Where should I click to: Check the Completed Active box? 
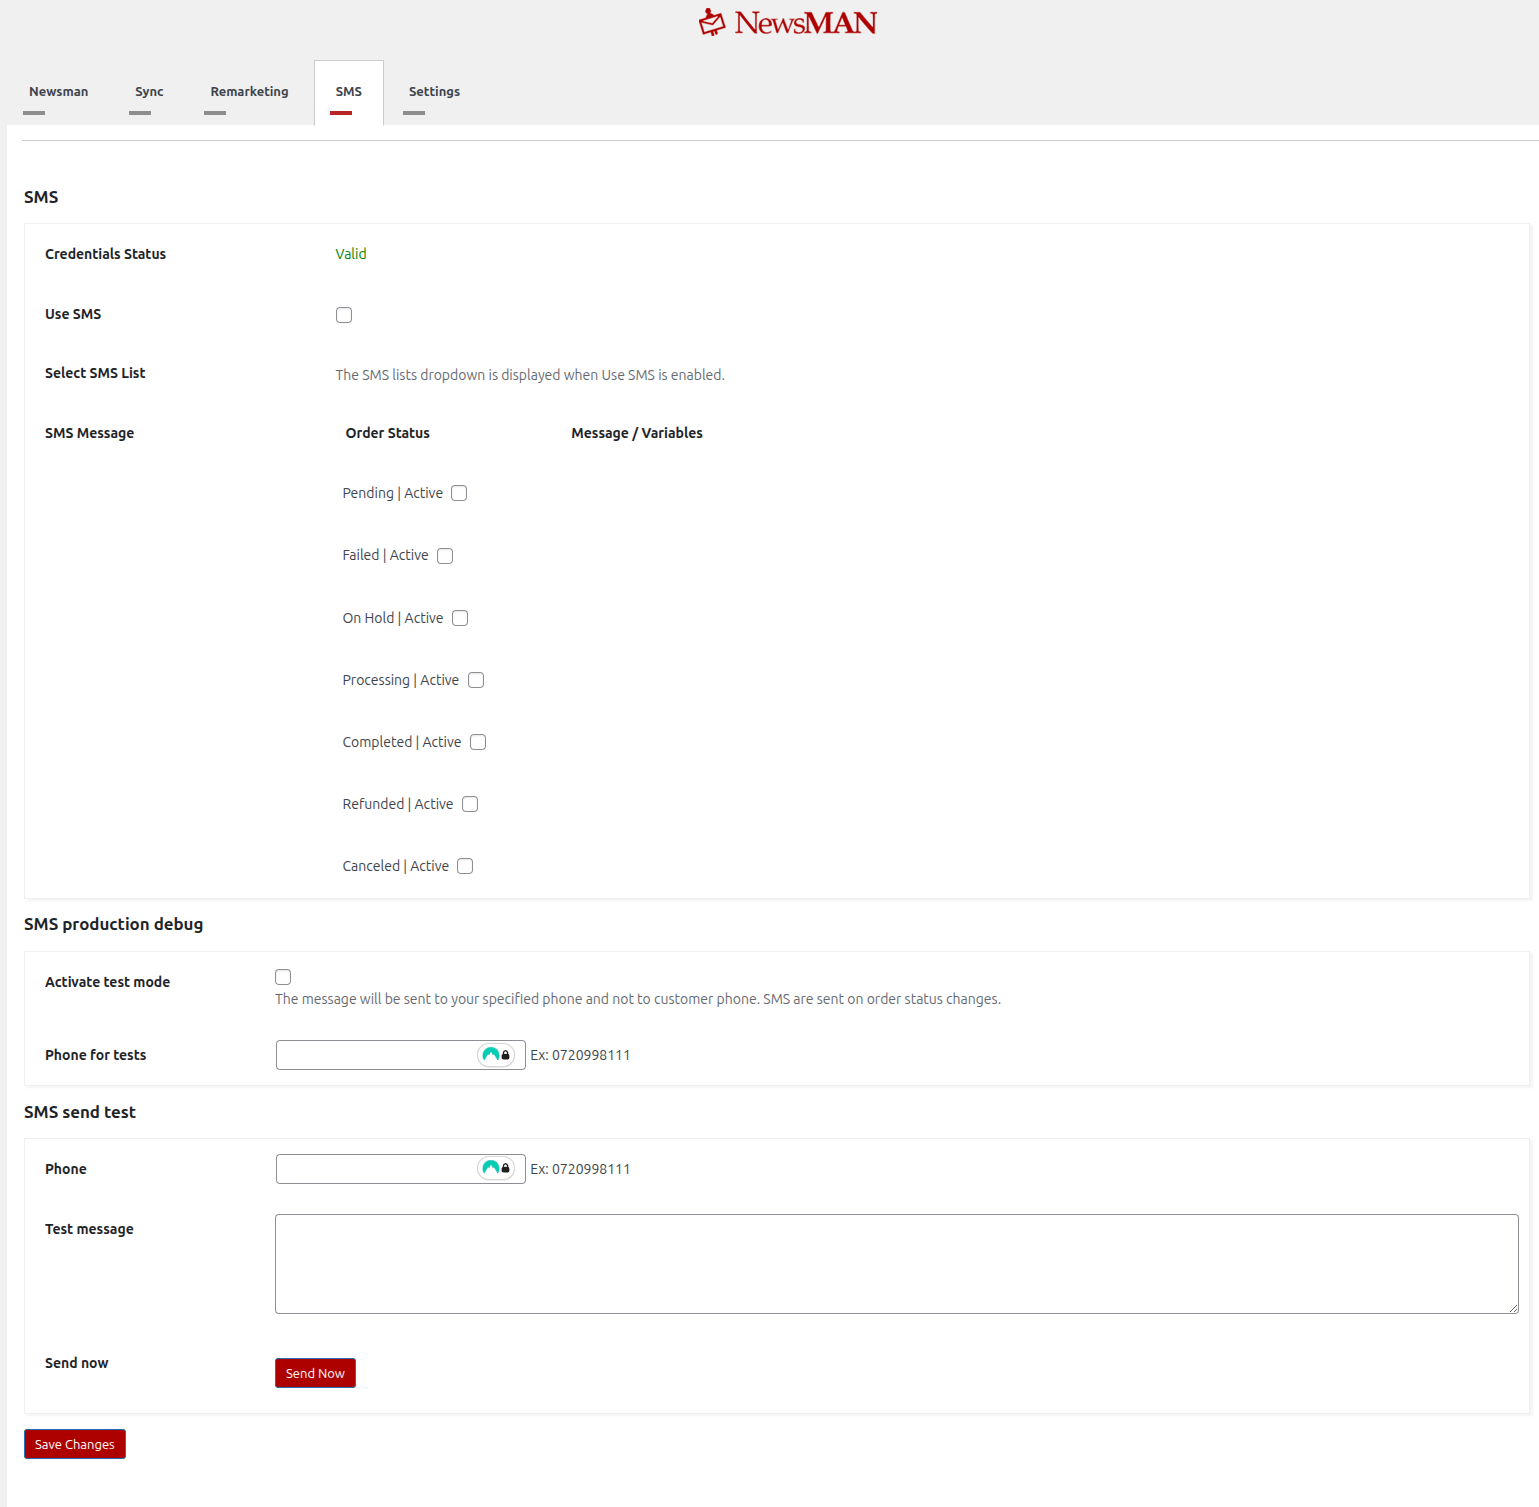478,742
